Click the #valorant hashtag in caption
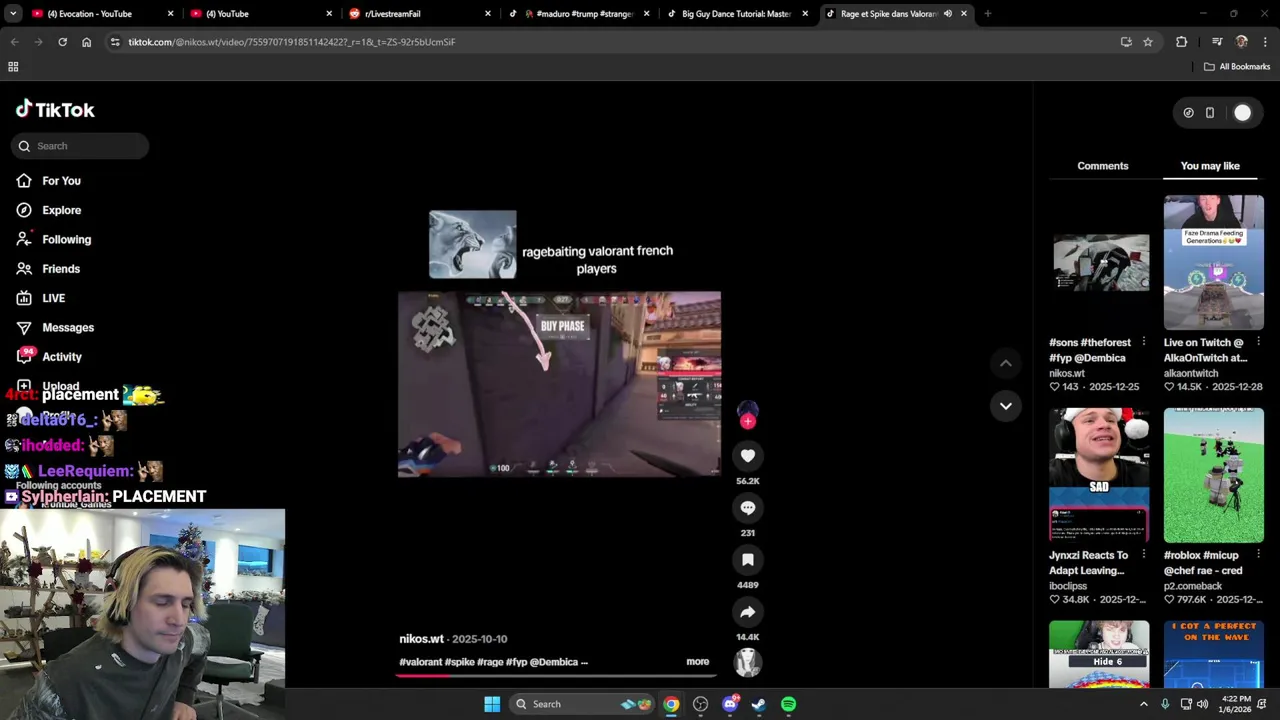The image size is (1280, 720). tap(420, 662)
